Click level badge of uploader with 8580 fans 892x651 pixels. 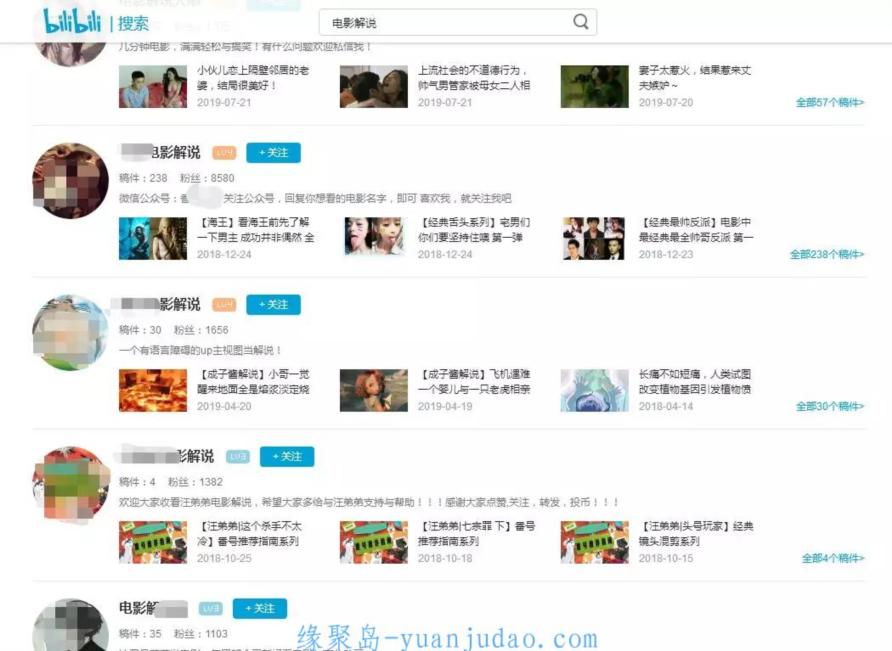[x=224, y=153]
